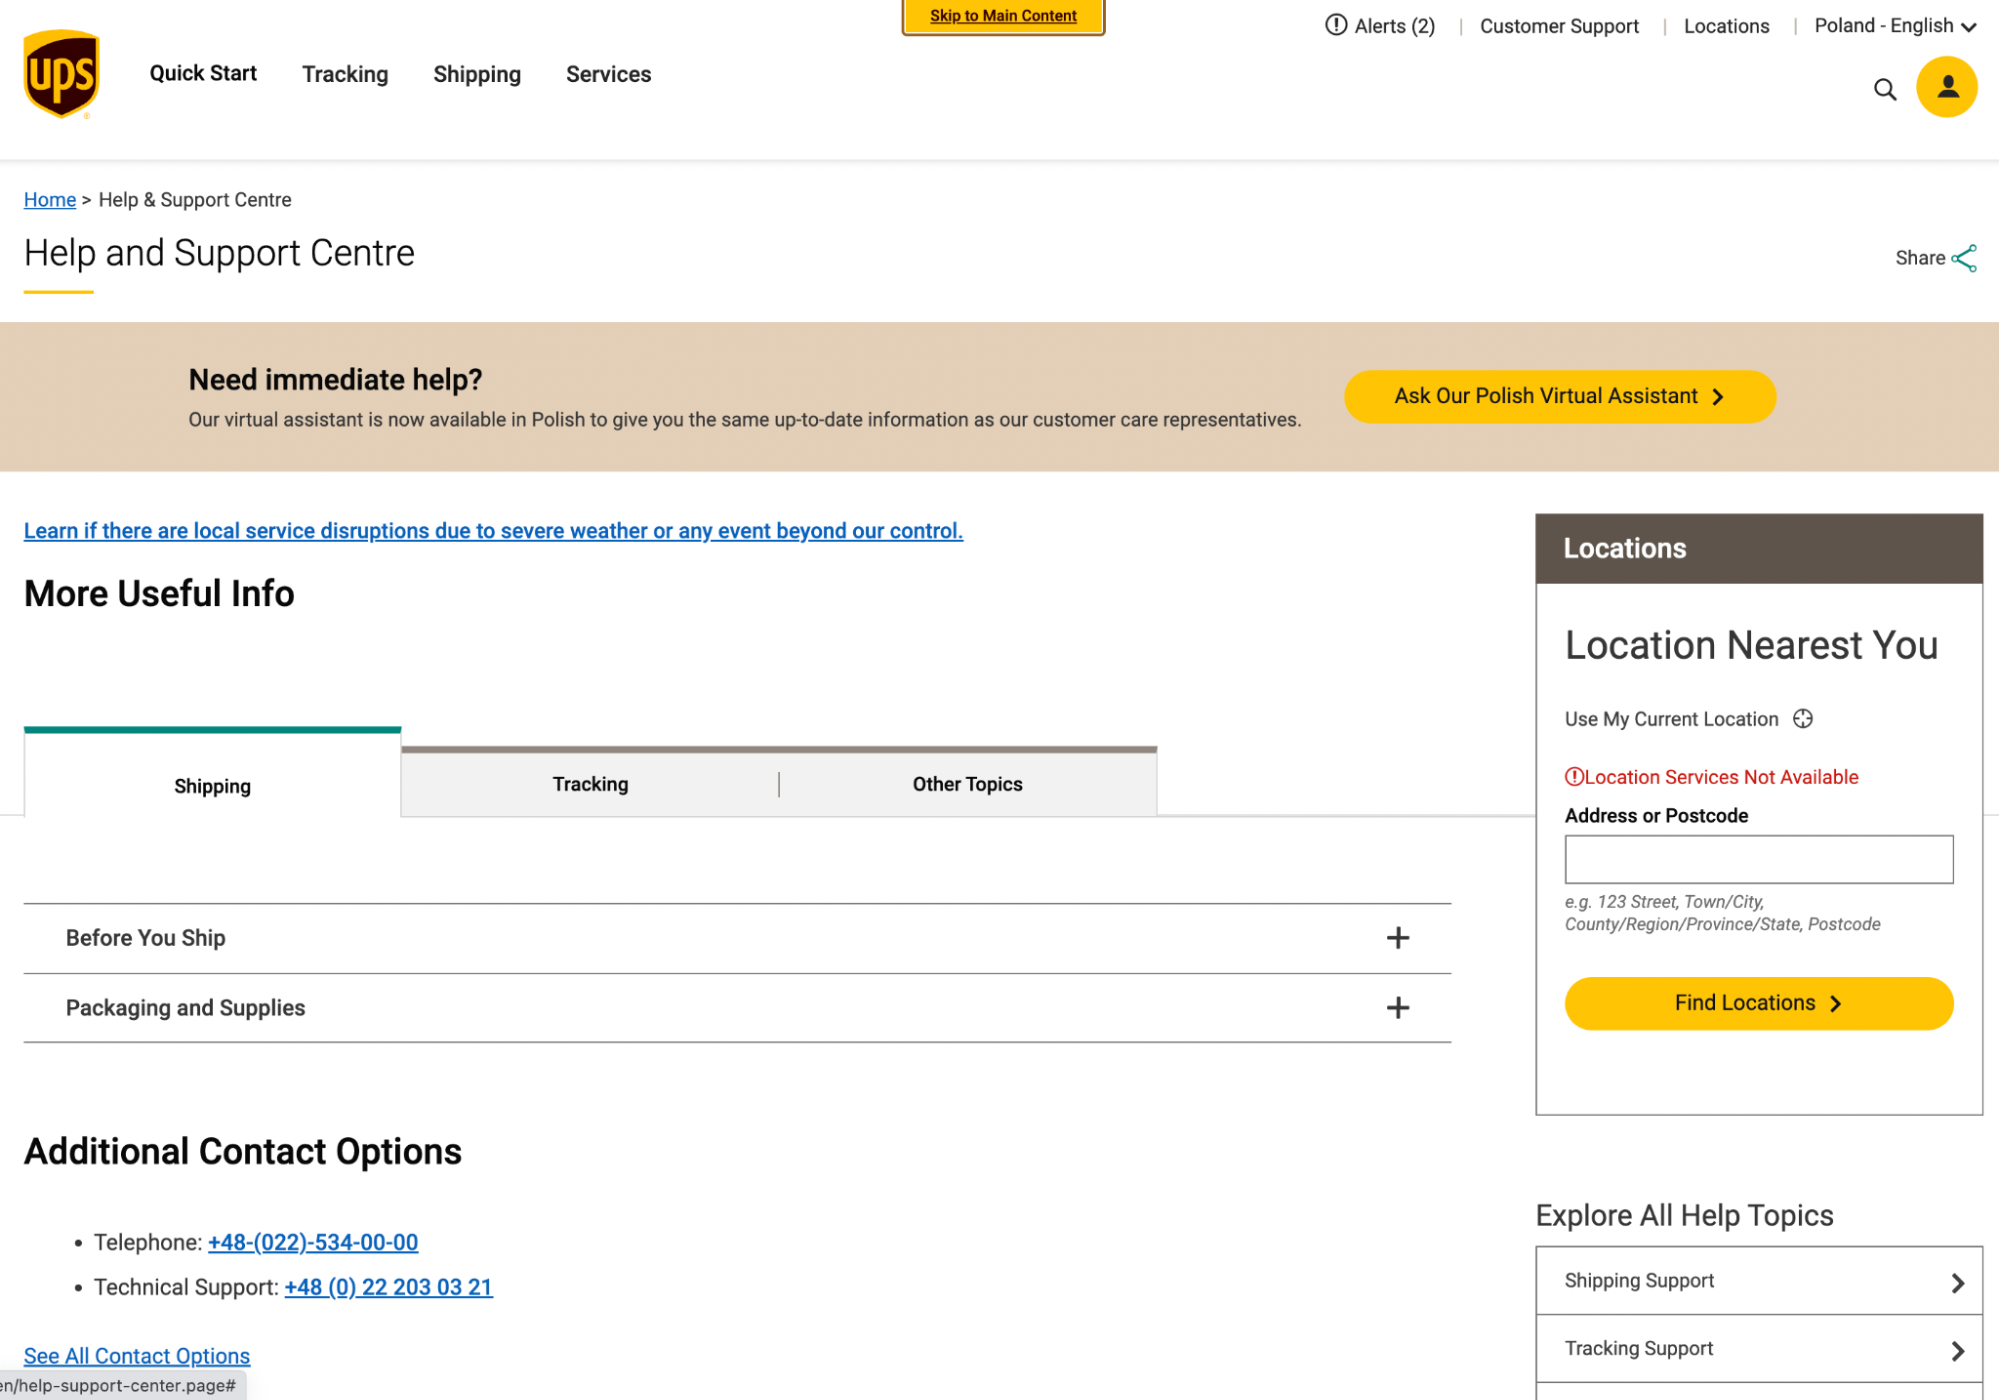Click Technical Support number +48 (0) 22 203 03 21
Screen dimensions: 1999x1400
pos(388,1287)
